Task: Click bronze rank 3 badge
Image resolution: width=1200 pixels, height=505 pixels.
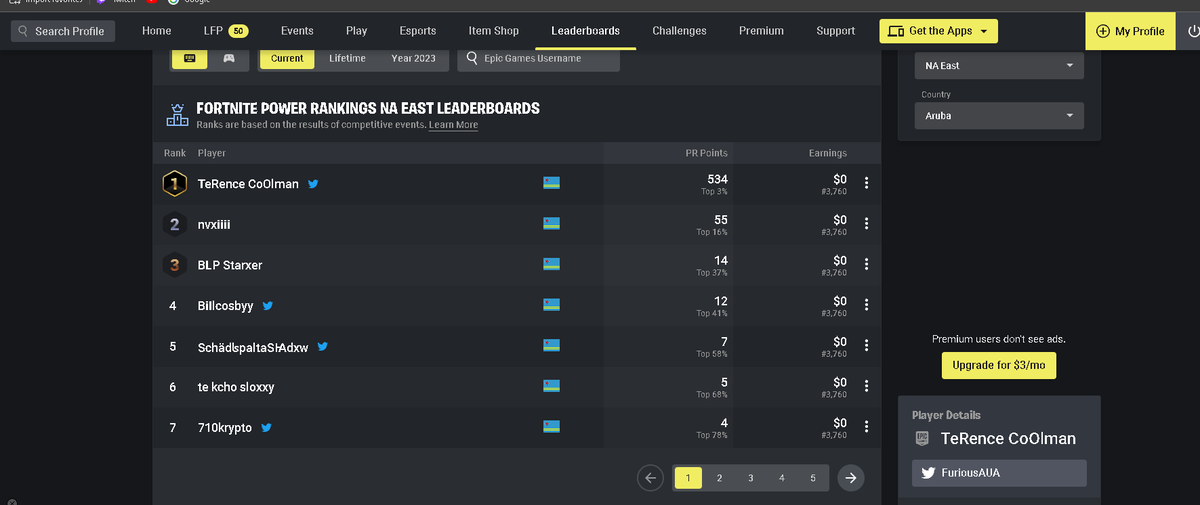Action: 175,265
